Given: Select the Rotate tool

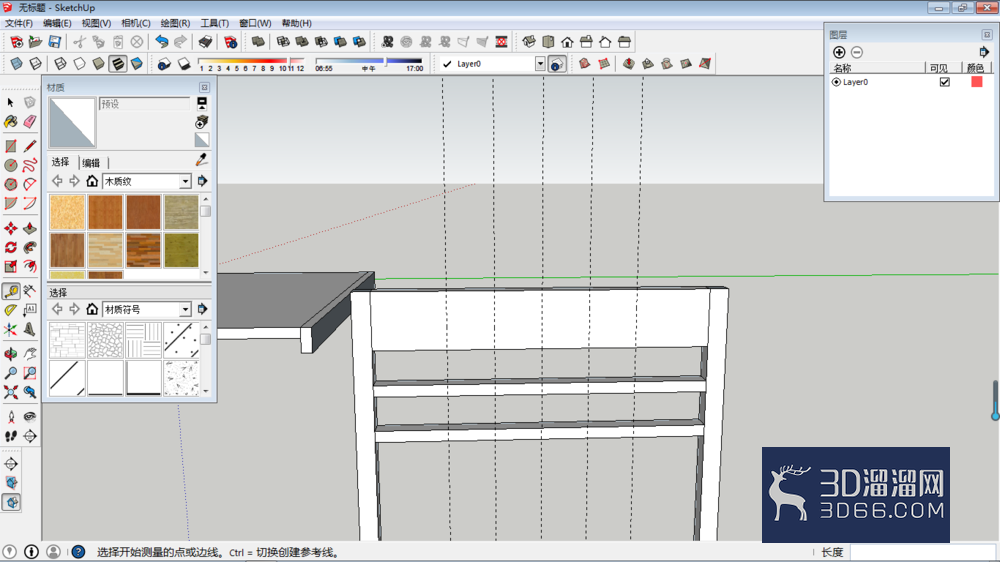Looking at the screenshot, I should (11, 247).
